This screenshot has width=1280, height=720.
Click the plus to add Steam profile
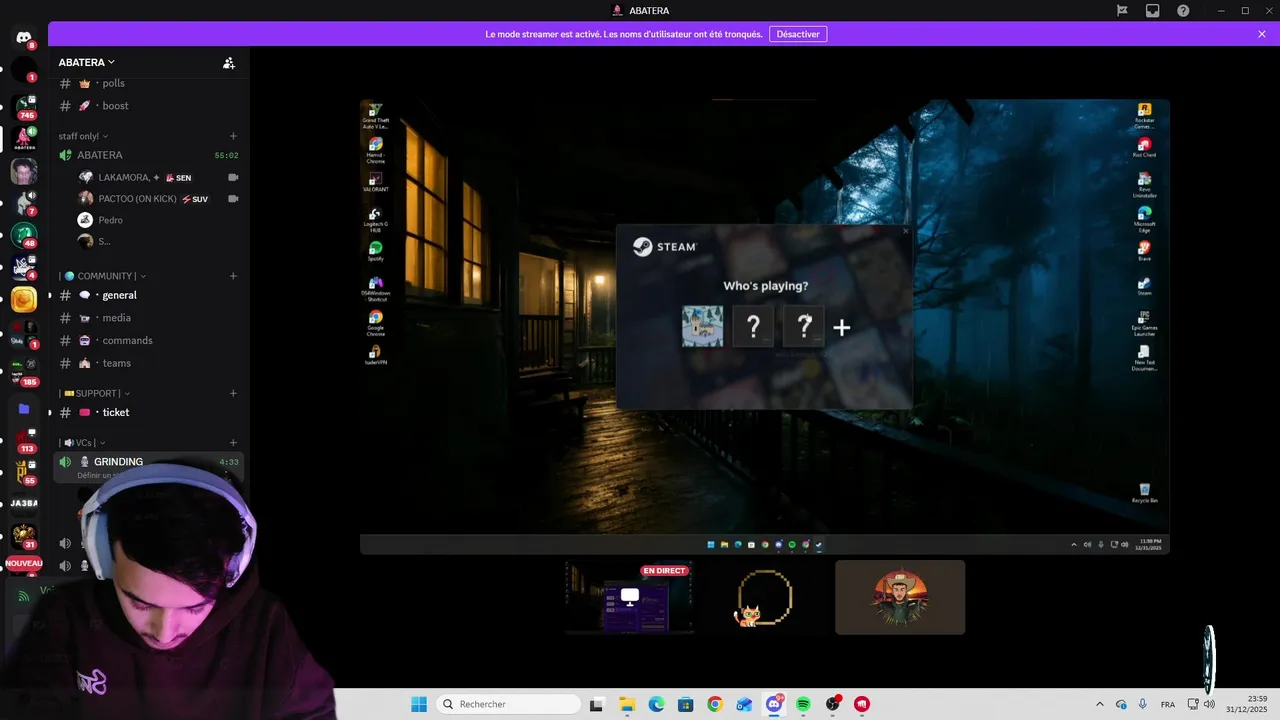tap(842, 327)
